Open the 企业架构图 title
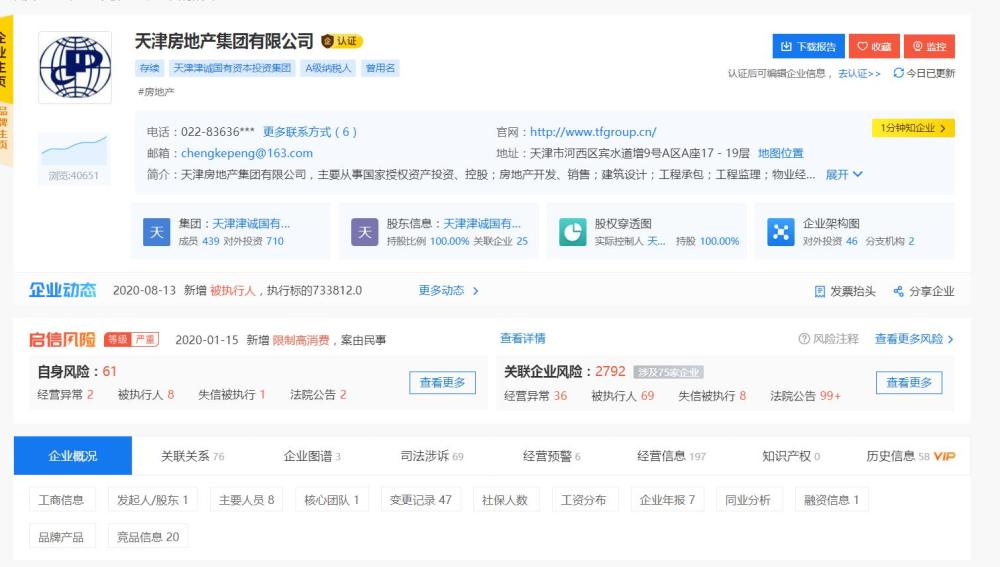Screen dimensions: 1000x567 [830, 224]
